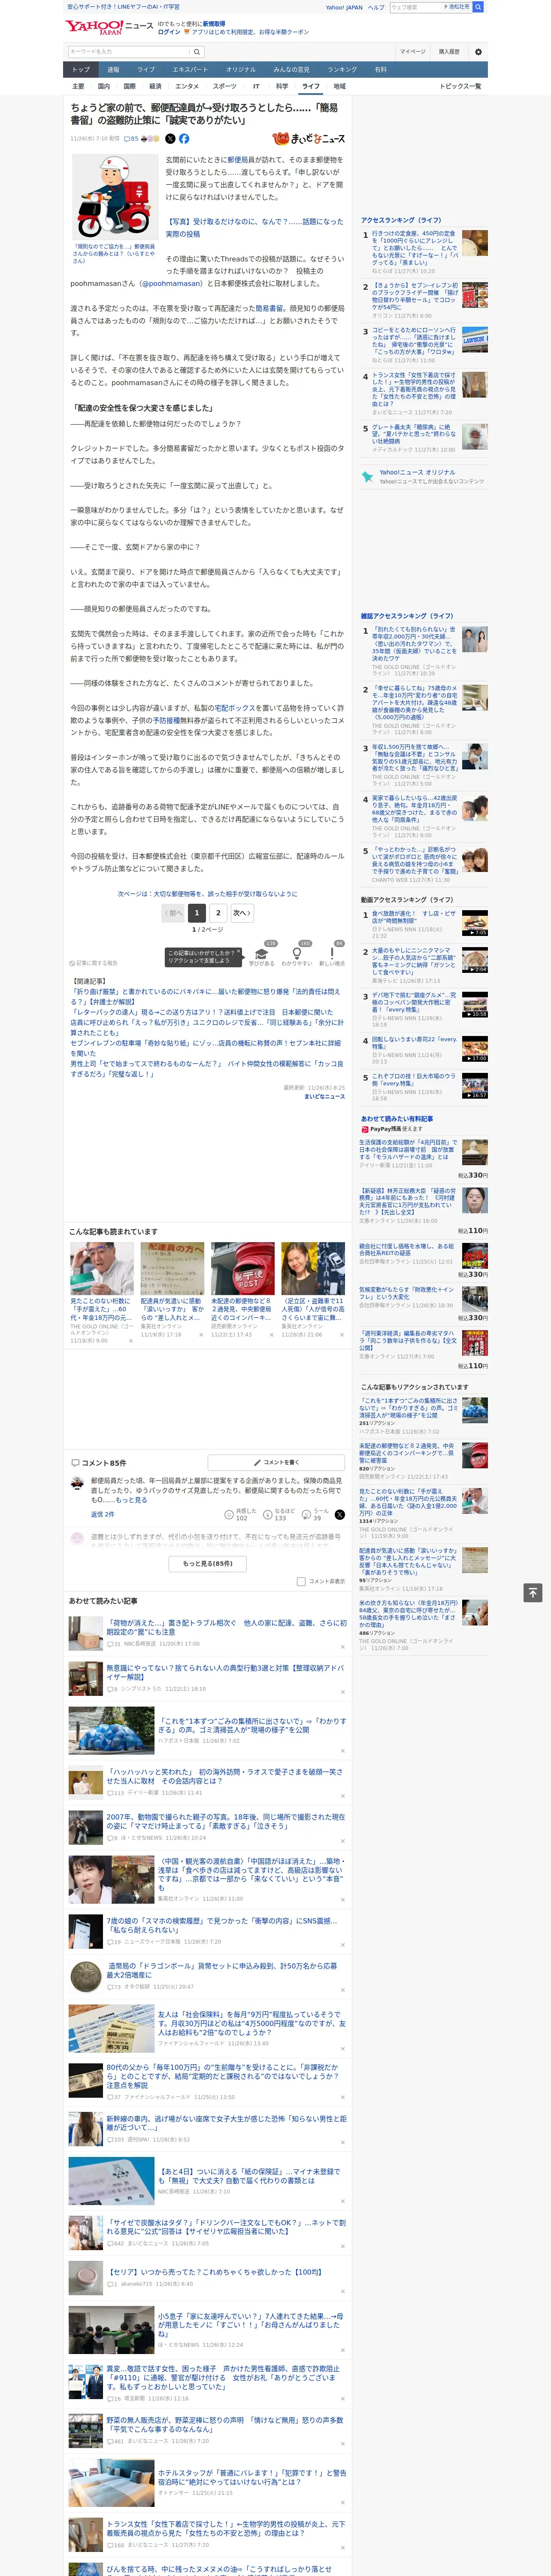This screenshot has width=551, height=2576.
Task: Click もっと見る(85件) comments button
Action: pyautogui.click(x=208, y=1563)
